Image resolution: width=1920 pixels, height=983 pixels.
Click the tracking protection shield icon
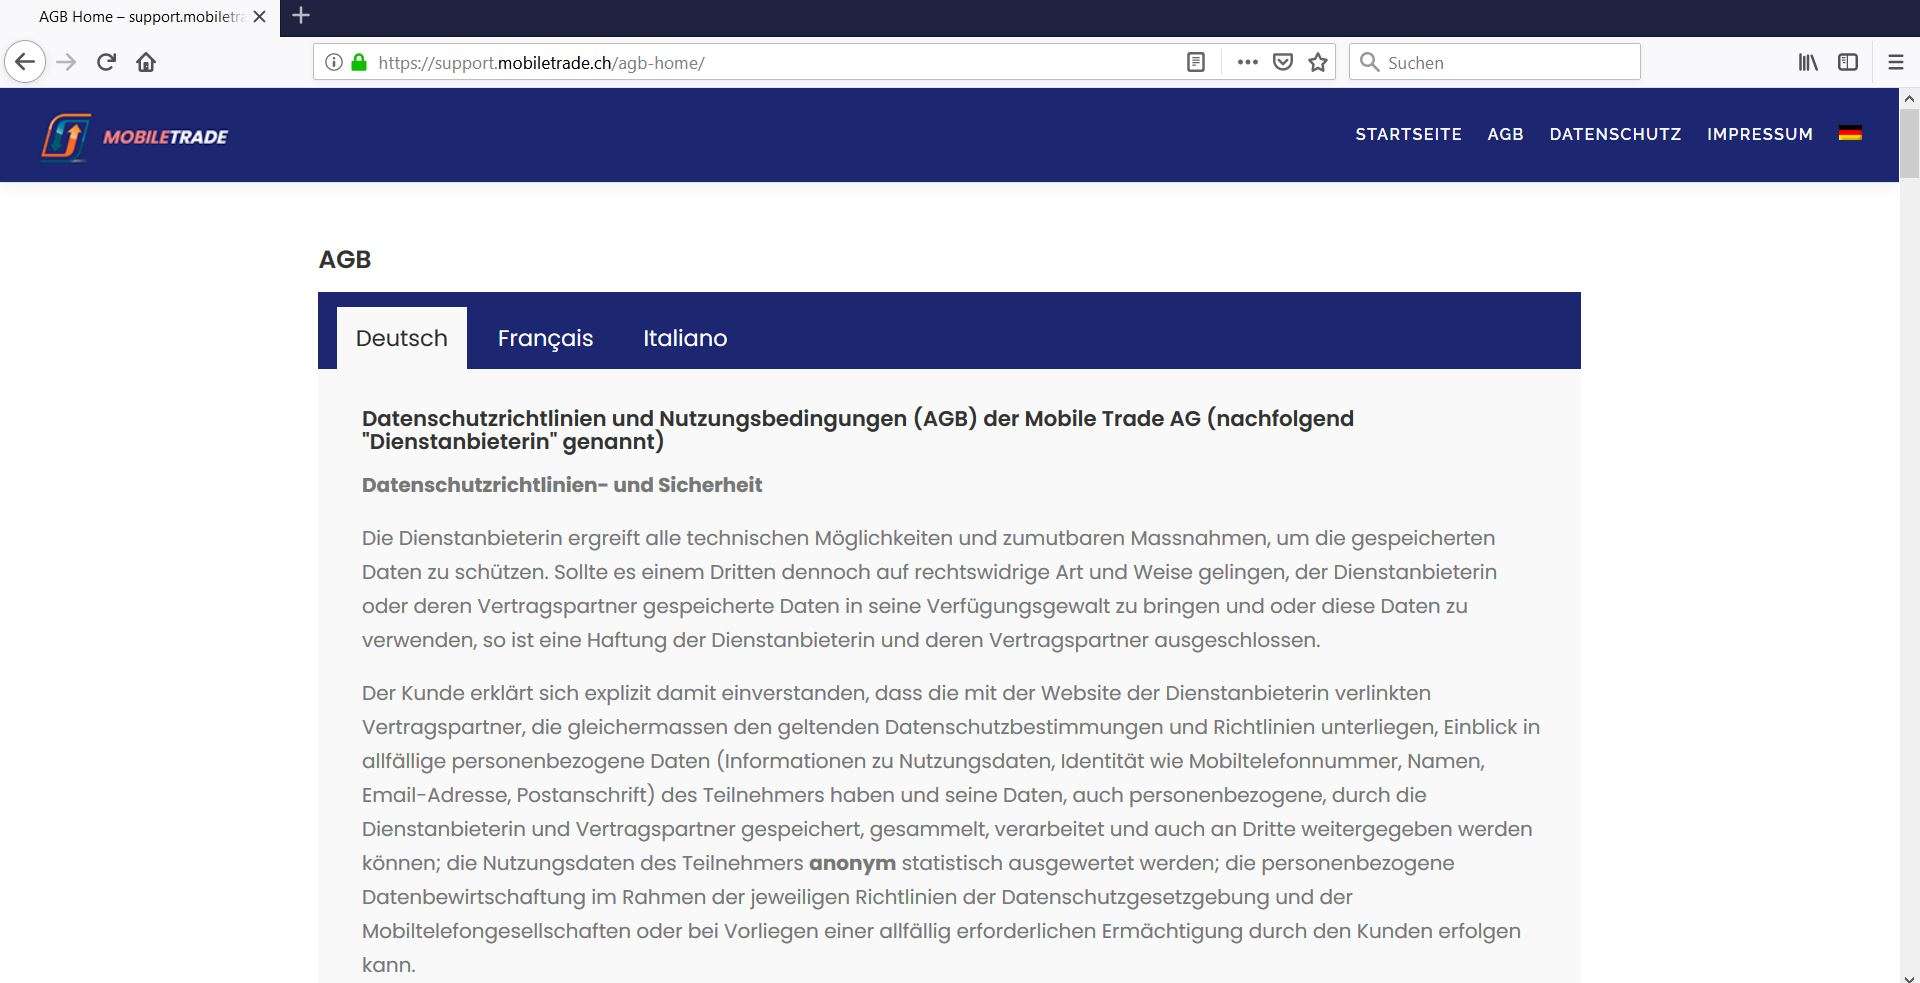1283,61
